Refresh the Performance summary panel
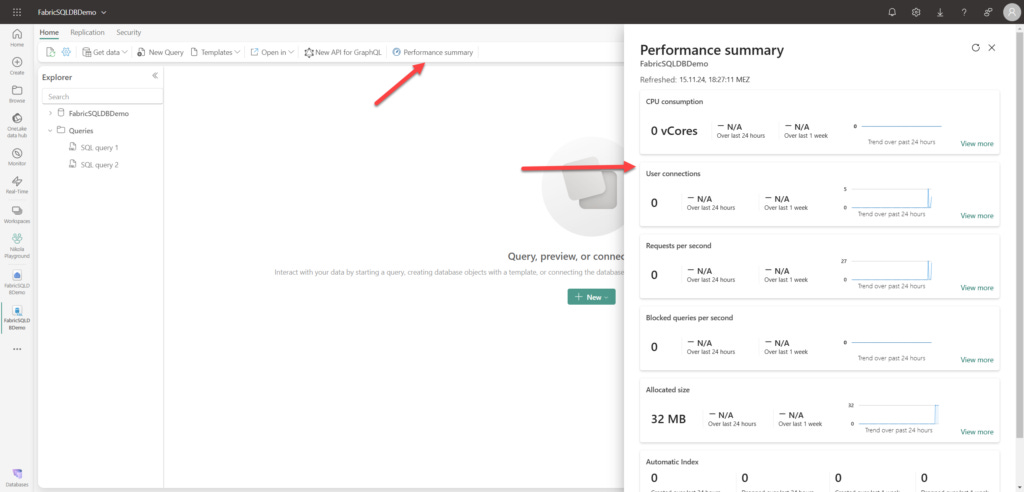The width and height of the screenshot is (1024, 492). (x=976, y=48)
